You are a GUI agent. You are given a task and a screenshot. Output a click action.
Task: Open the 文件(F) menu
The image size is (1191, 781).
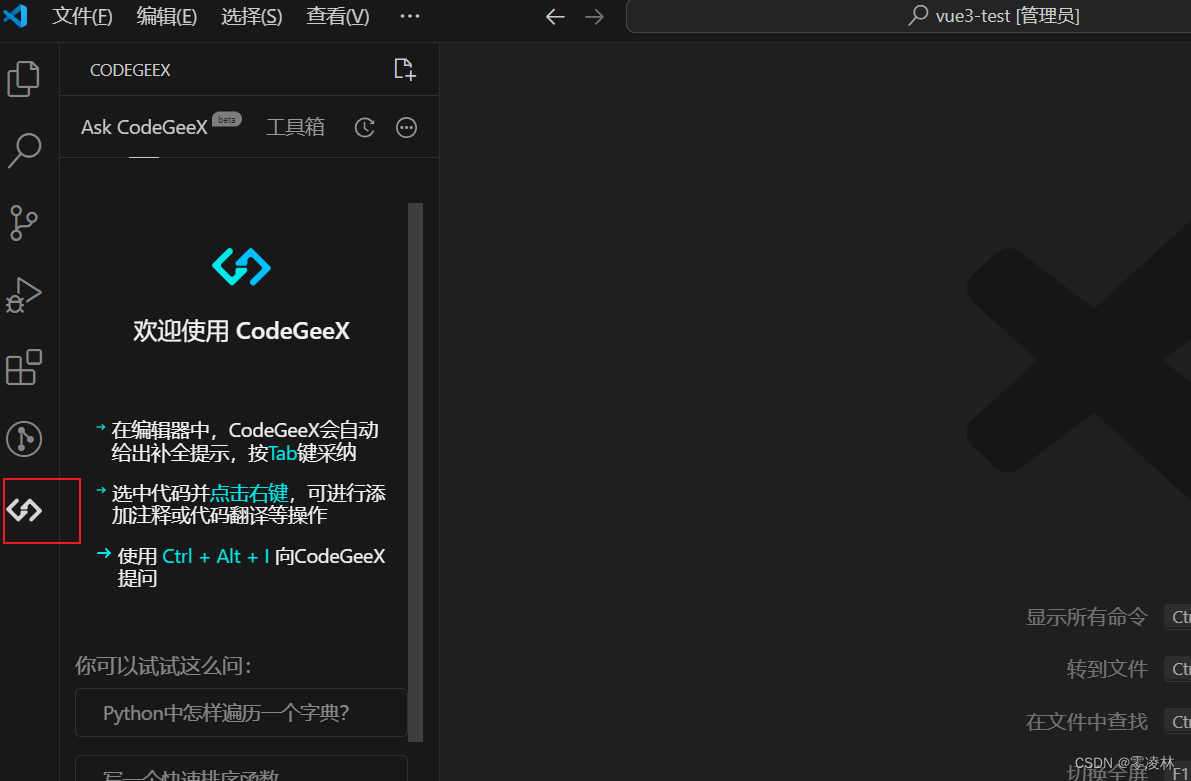(82, 16)
